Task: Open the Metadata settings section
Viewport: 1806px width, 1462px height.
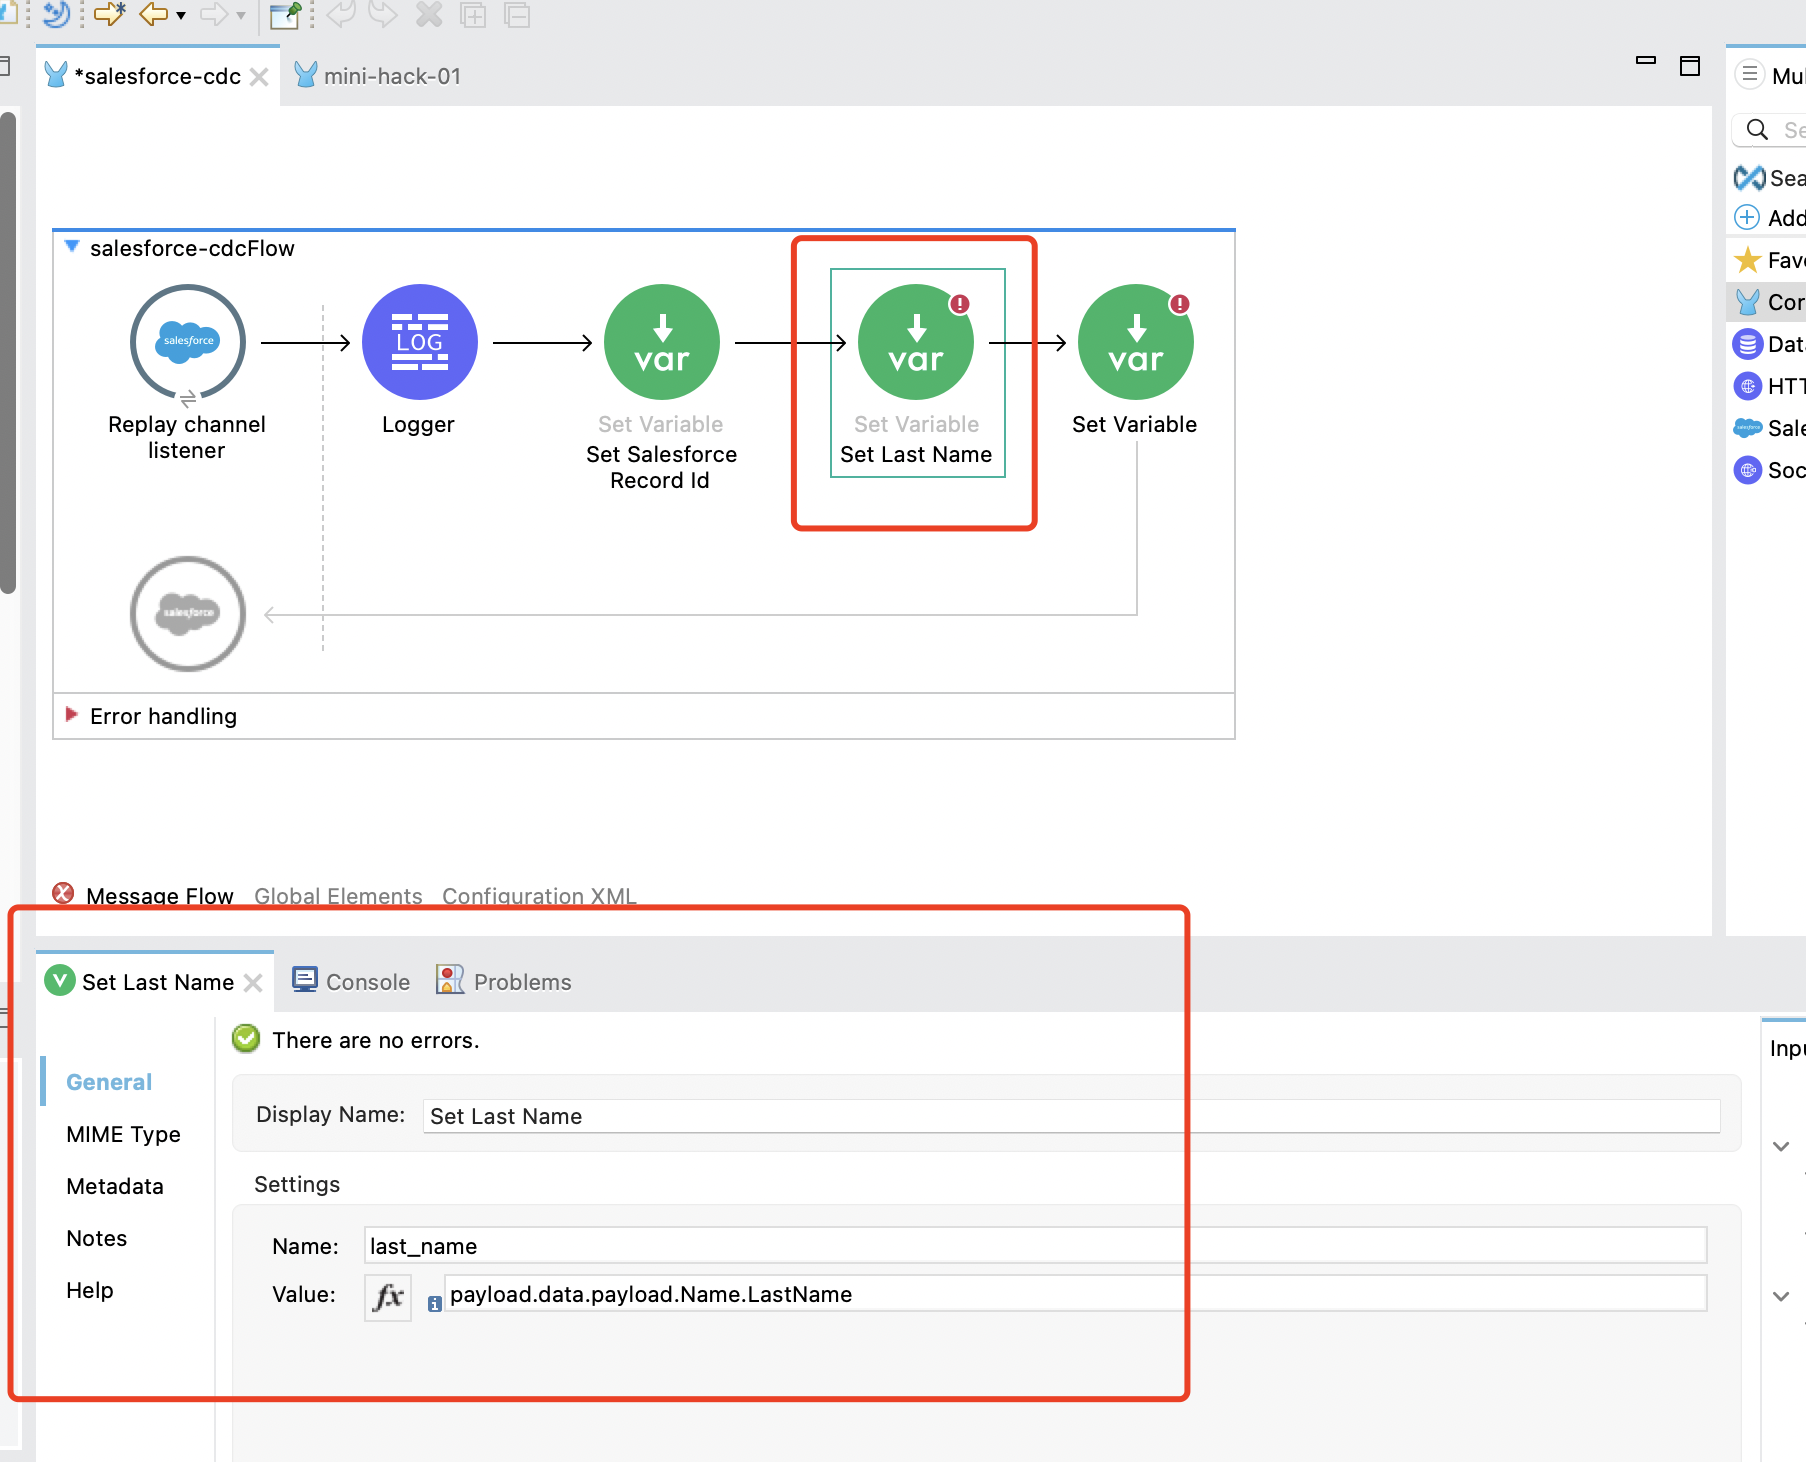Action: (x=115, y=1186)
